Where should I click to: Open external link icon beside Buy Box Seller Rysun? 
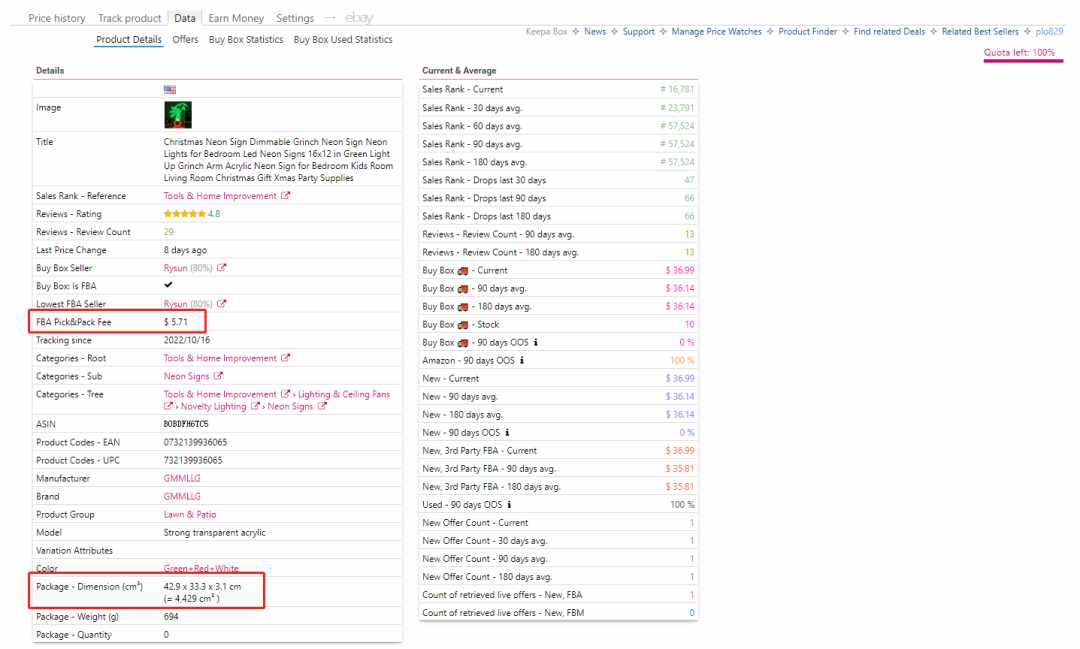(221, 267)
